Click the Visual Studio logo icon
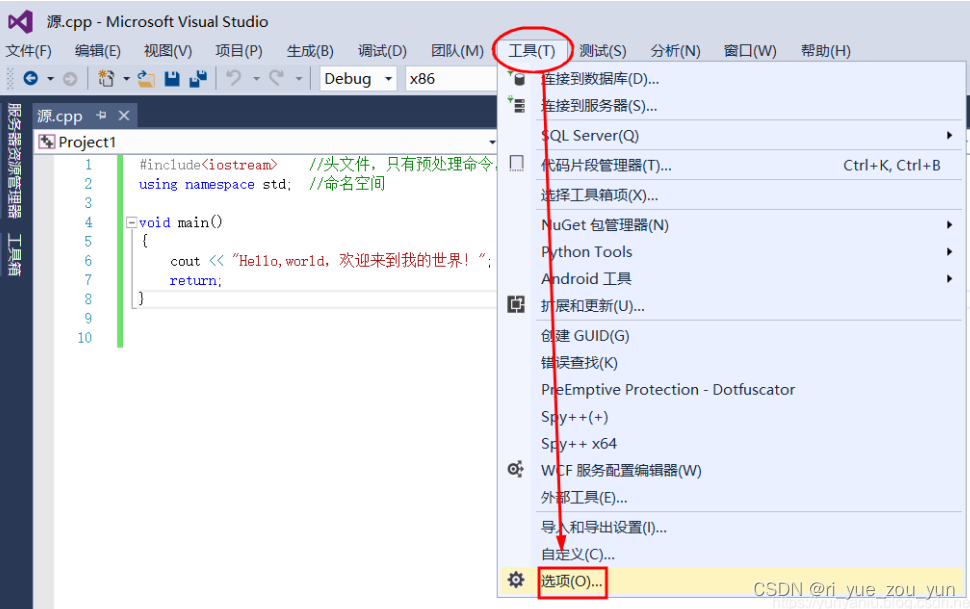Image resolution: width=970 pixels, height=609 pixels. (20, 22)
